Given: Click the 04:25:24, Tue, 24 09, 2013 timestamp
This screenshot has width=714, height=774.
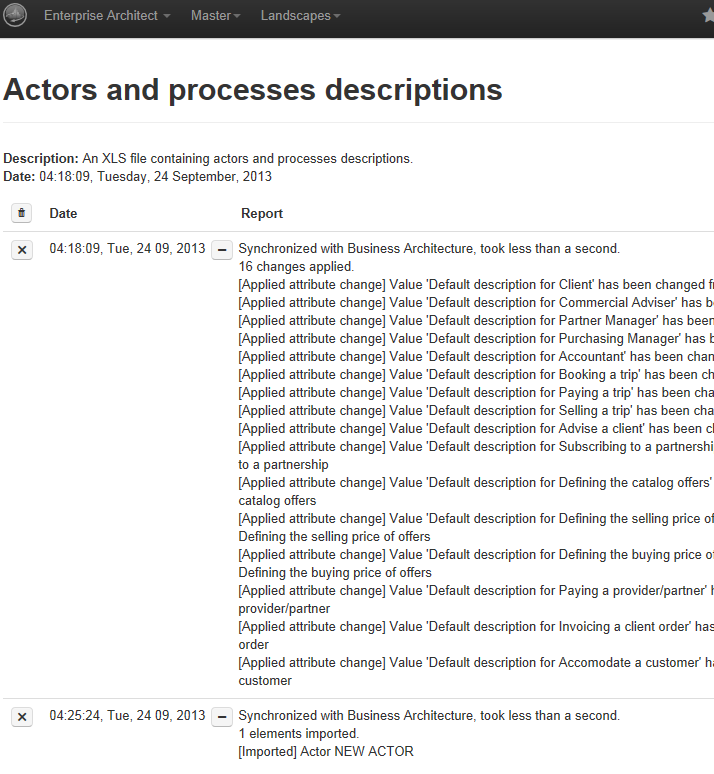Looking at the screenshot, I should pos(127,716).
